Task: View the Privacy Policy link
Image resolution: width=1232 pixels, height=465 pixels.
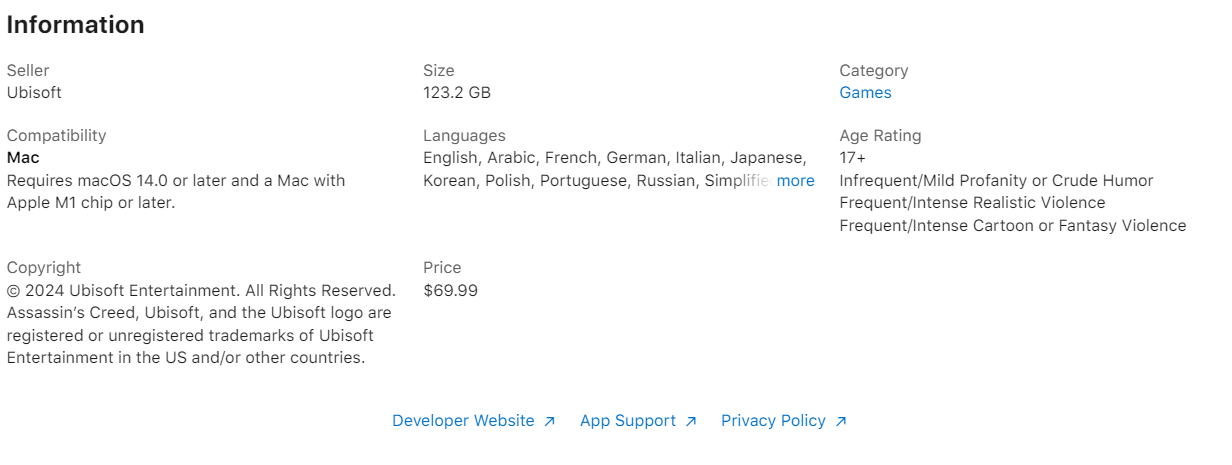Action: click(x=773, y=421)
